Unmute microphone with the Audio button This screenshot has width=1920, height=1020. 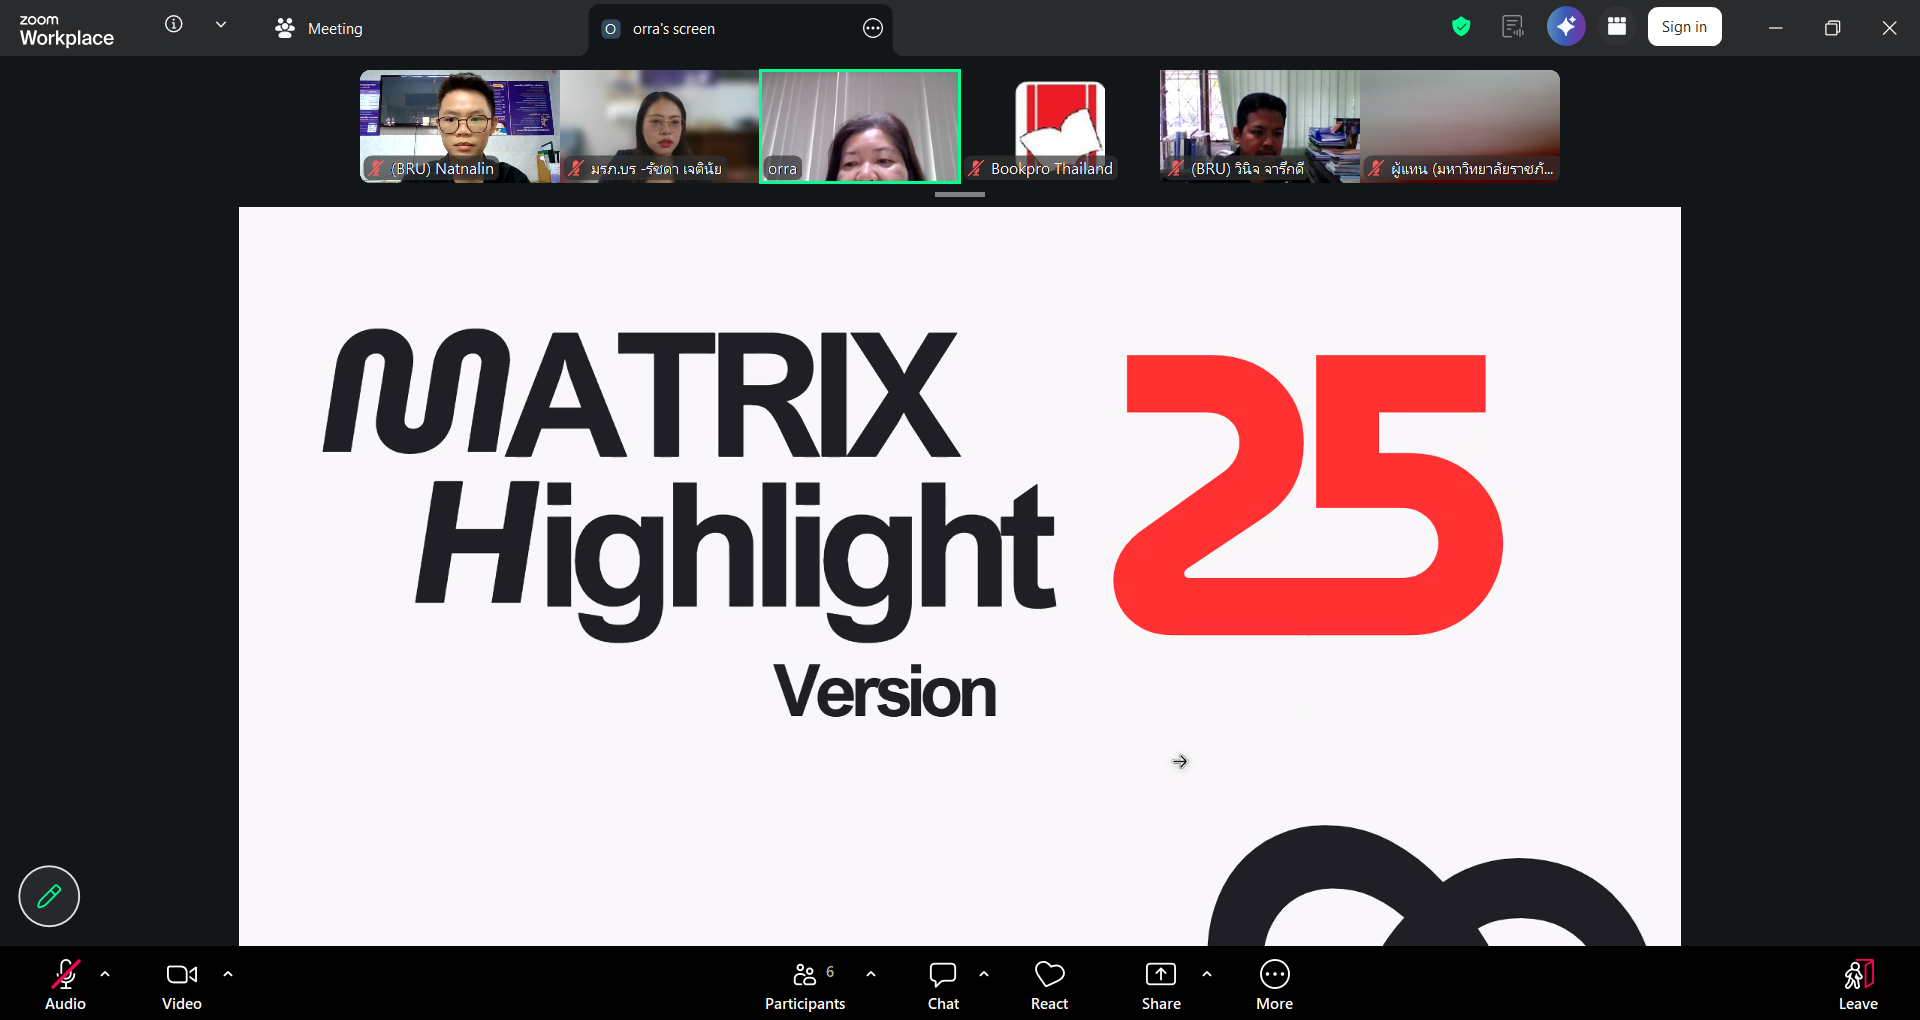[66, 985]
